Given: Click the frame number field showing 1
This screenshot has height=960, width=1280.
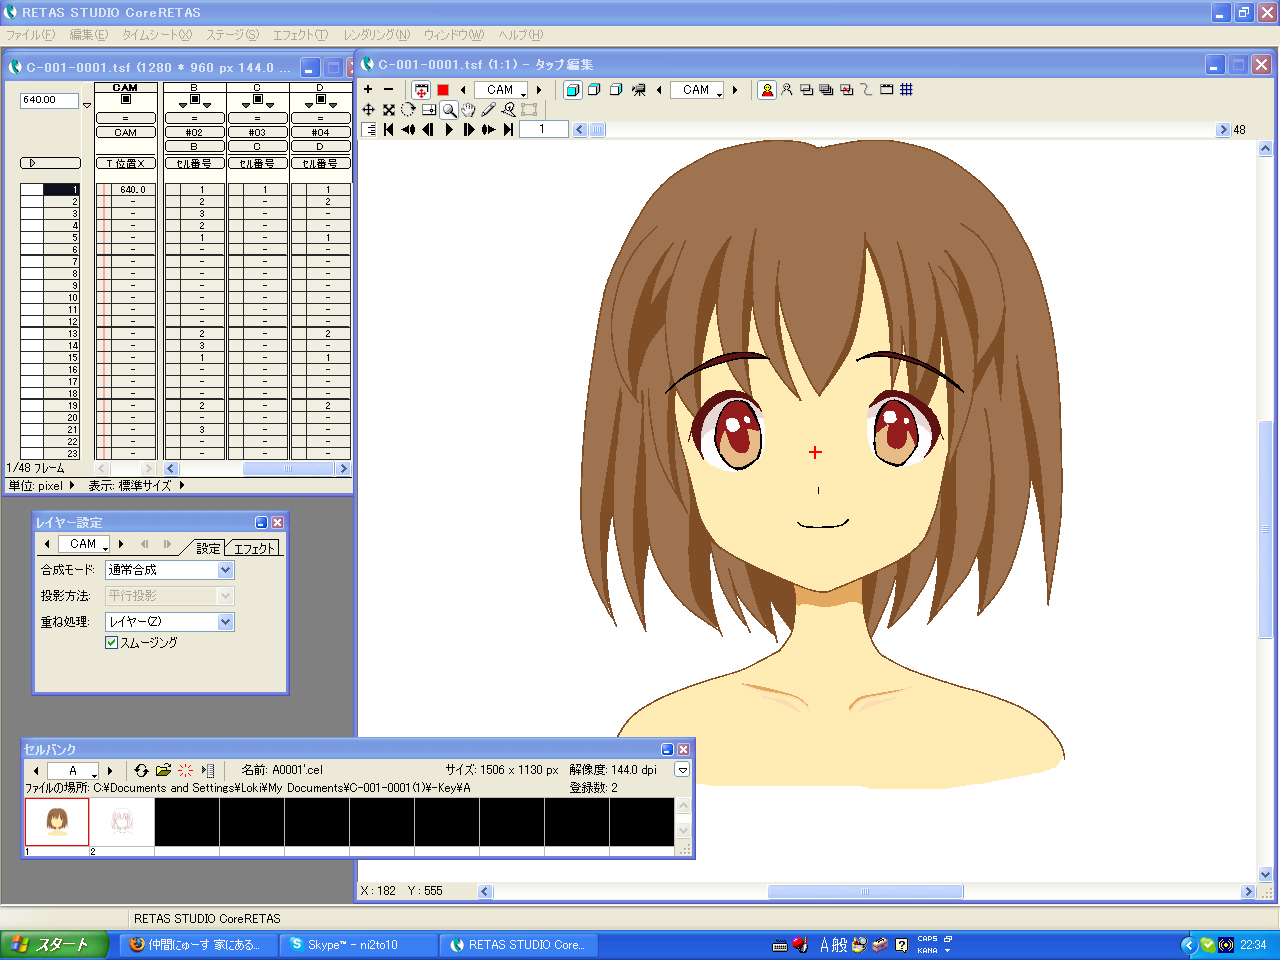Looking at the screenshot, I should coord(543,129).
